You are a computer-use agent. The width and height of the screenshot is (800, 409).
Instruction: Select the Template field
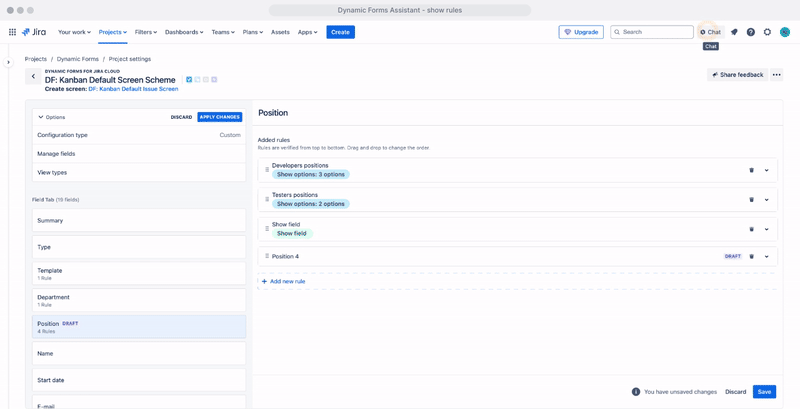(x=139, y=273)
